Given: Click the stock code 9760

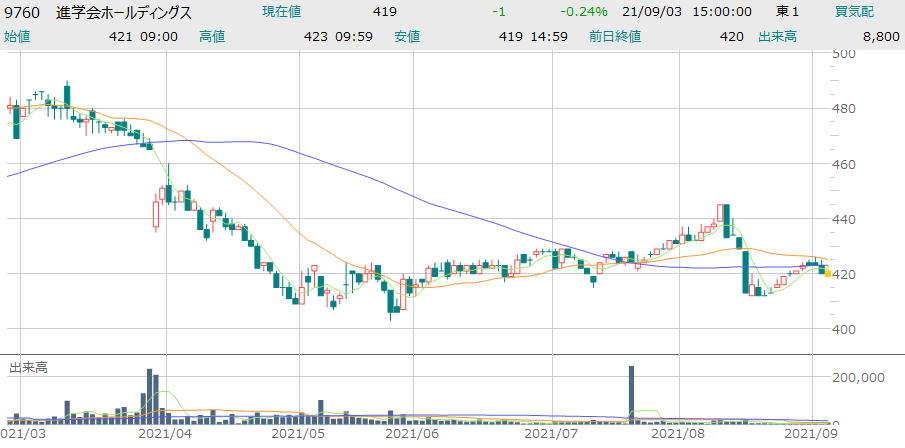Looking at the screenshot, I should (23, 12).
